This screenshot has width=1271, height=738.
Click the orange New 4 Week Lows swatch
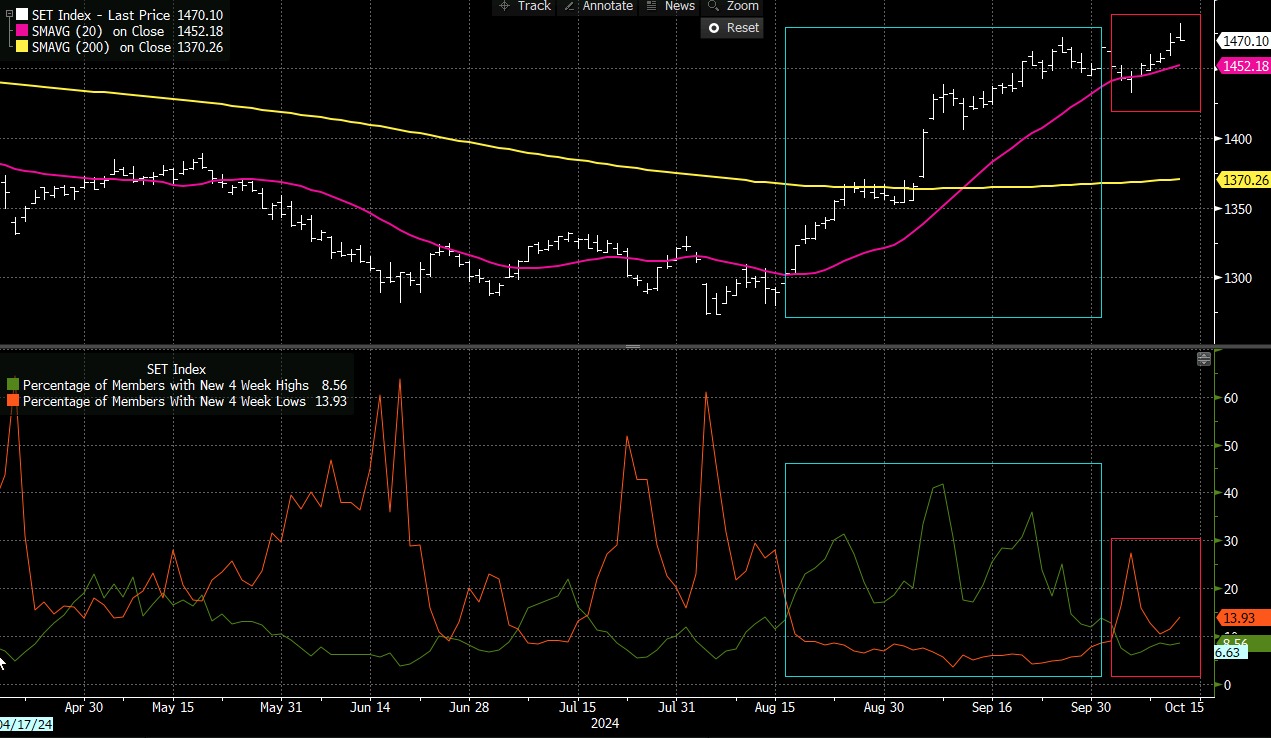pyautogui.click(x=13, y=401)
